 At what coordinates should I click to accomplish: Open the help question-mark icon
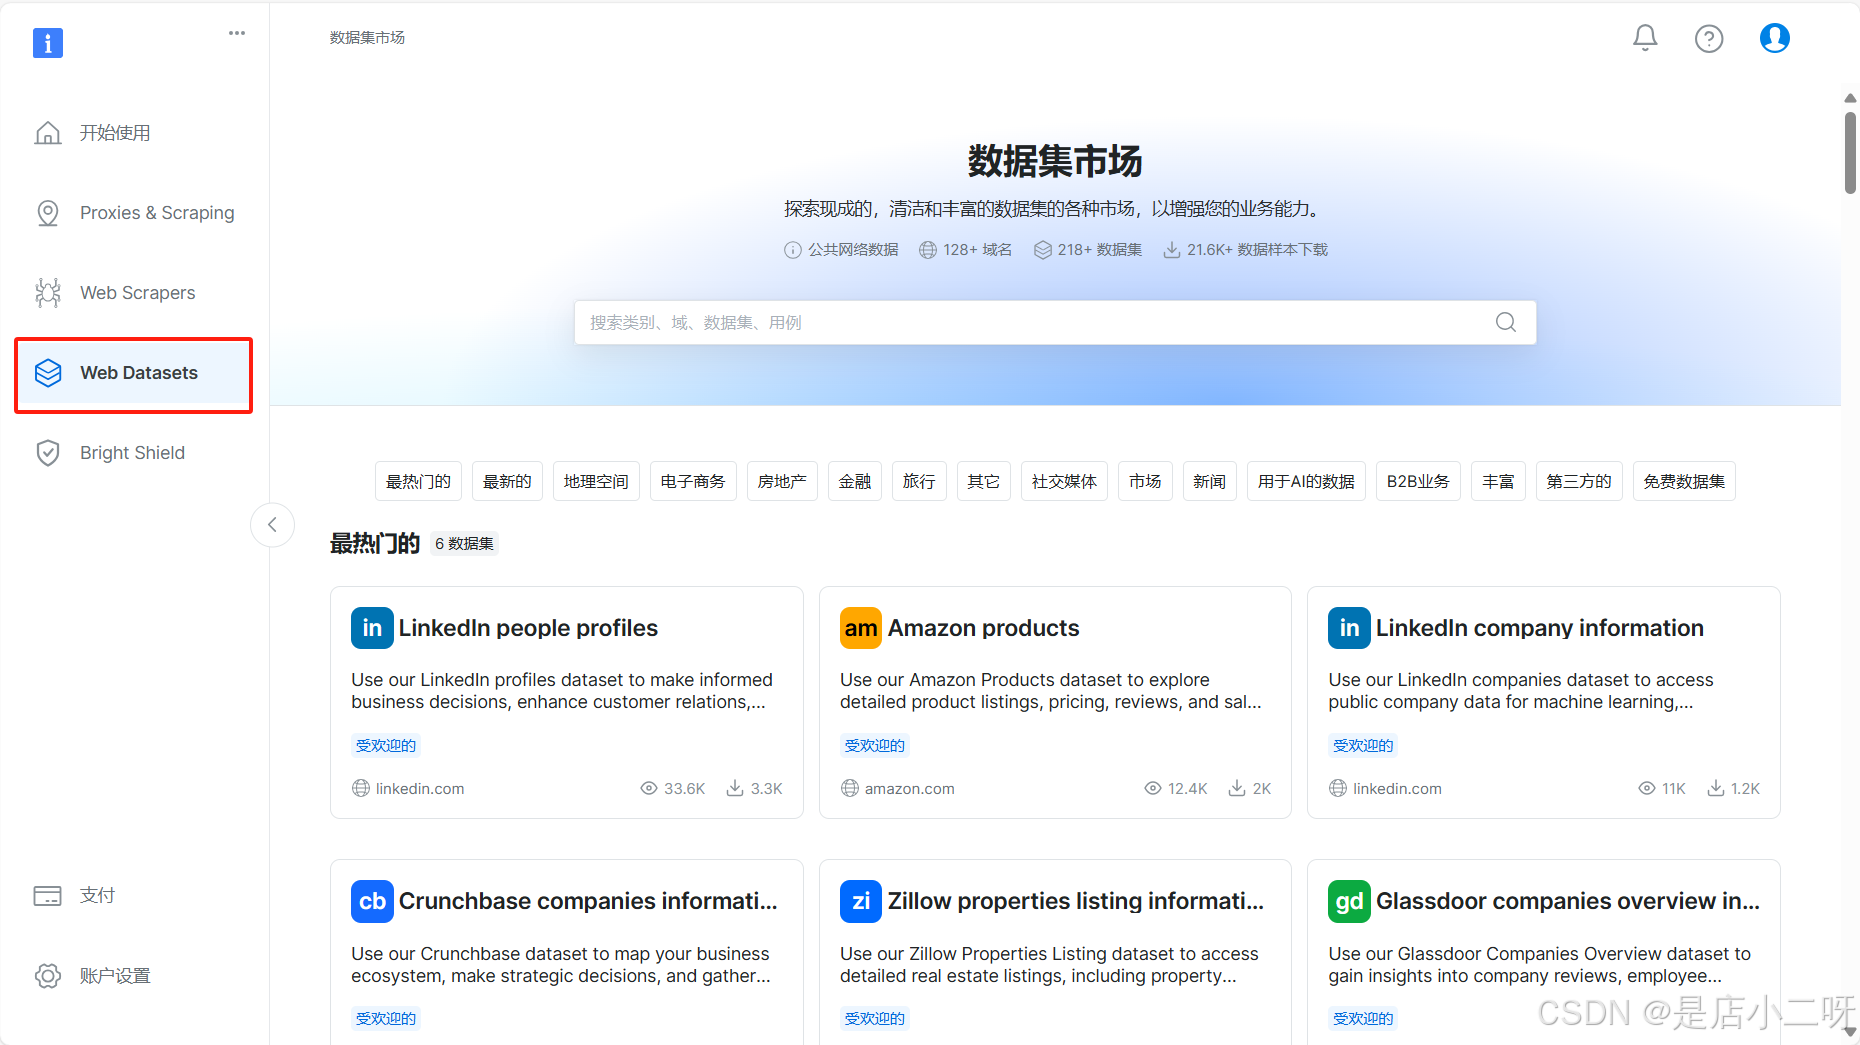click(x=1709, y=37)
